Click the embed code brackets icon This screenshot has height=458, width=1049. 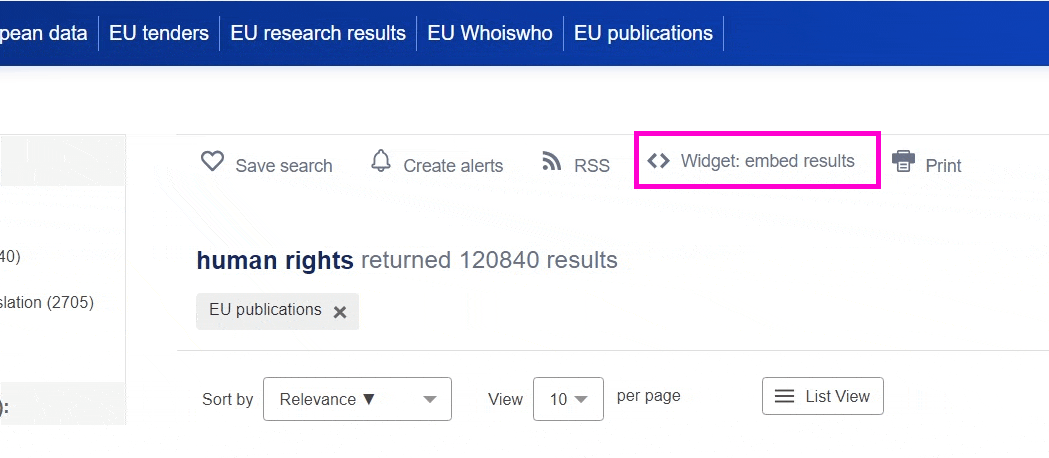(x=658, y=161)
